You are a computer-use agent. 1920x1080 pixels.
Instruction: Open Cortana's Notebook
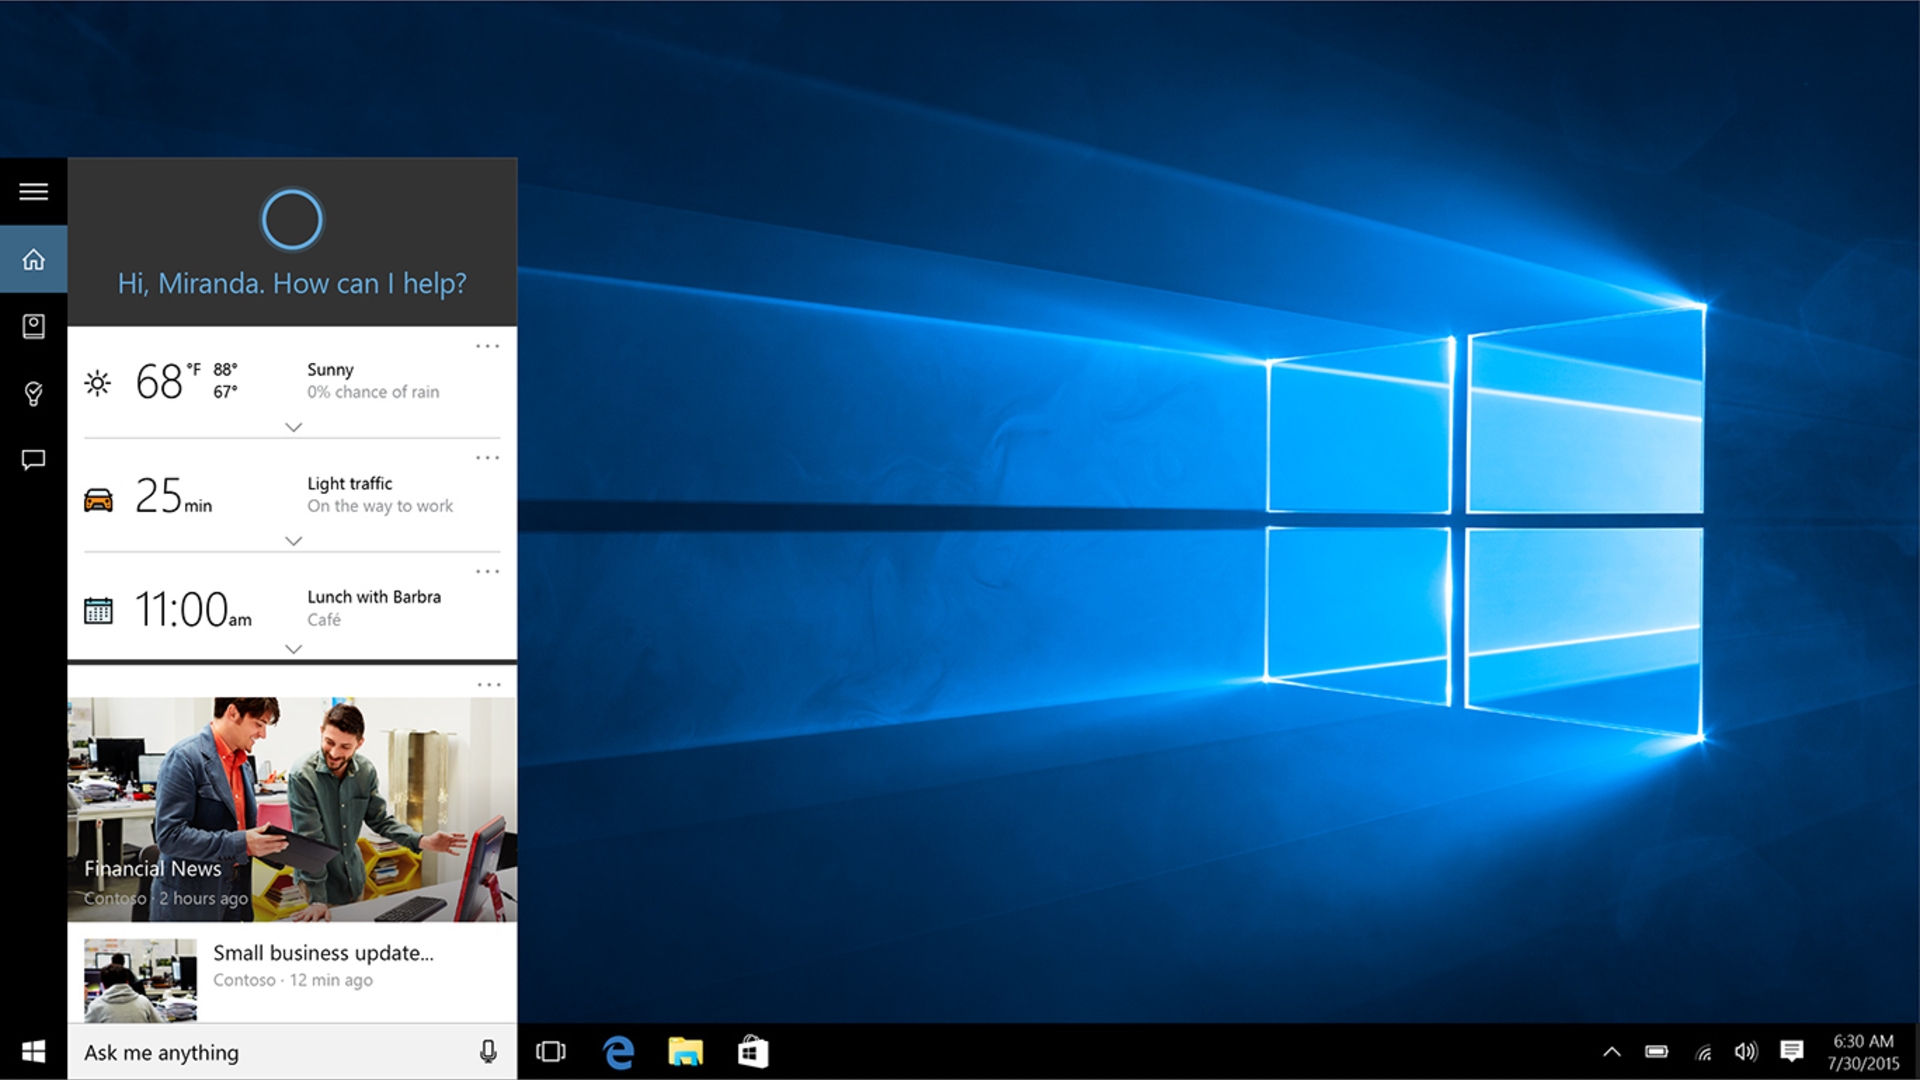pyautogui.click(x=33, y=325)
